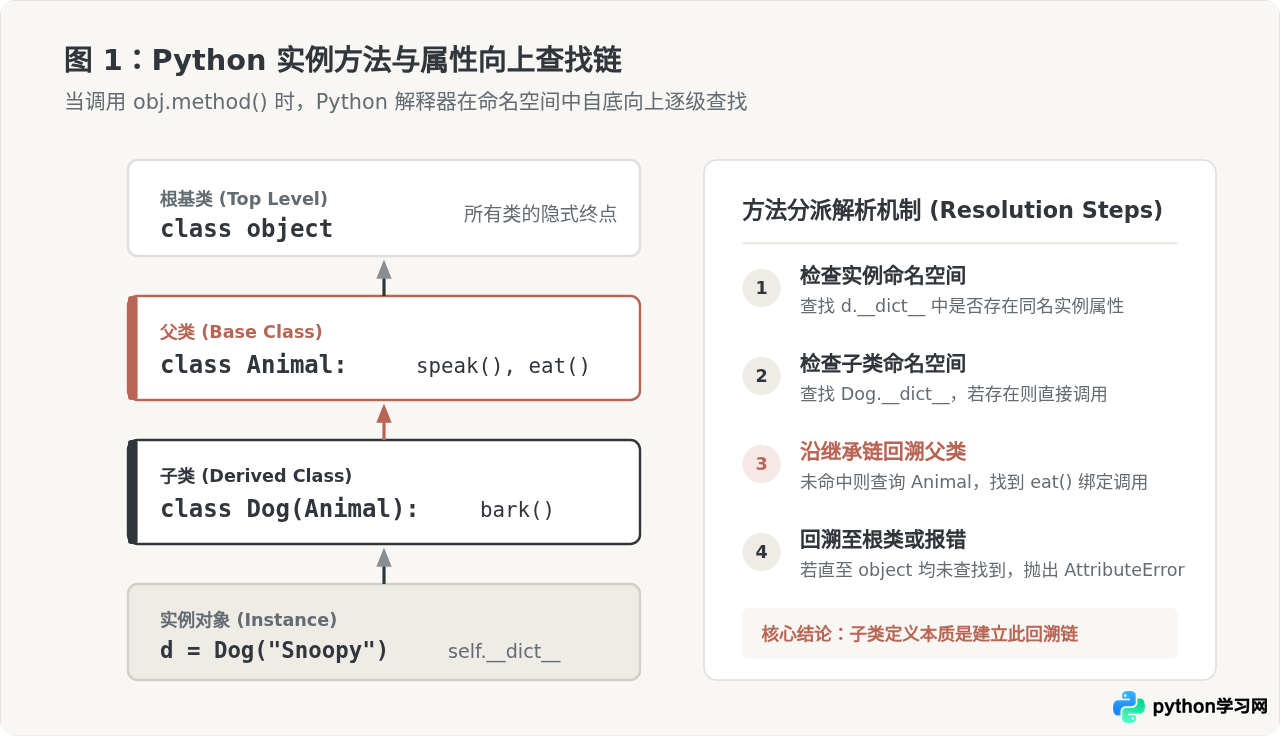Click the title "图 1：Python 实例方法与属性向上查找链"

click(x=343, y=60)
